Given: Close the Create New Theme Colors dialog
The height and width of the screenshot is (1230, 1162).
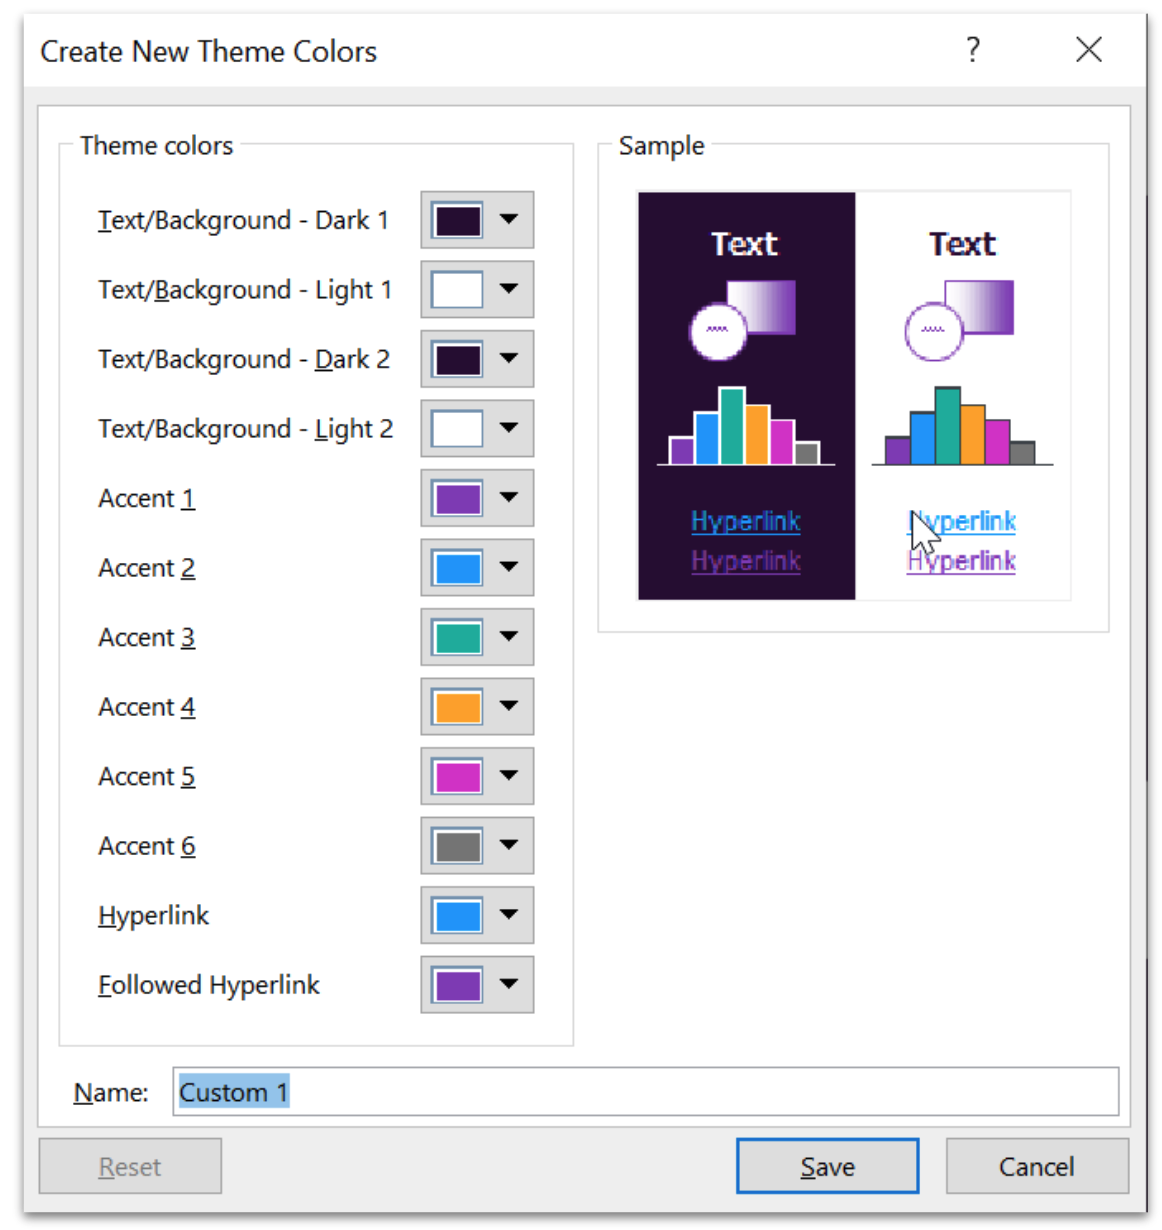Looking at the screenshot, I should 1089,50.
